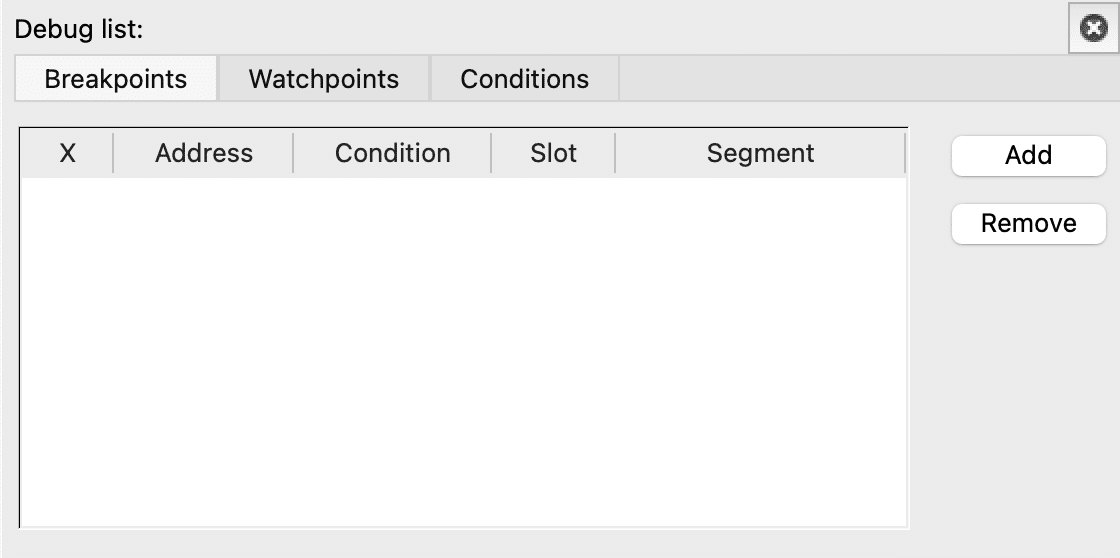The width and height of the screenshot is (1120, 558).
Task: Click empty tab bar right of Conditions
Action: (860, 79)
